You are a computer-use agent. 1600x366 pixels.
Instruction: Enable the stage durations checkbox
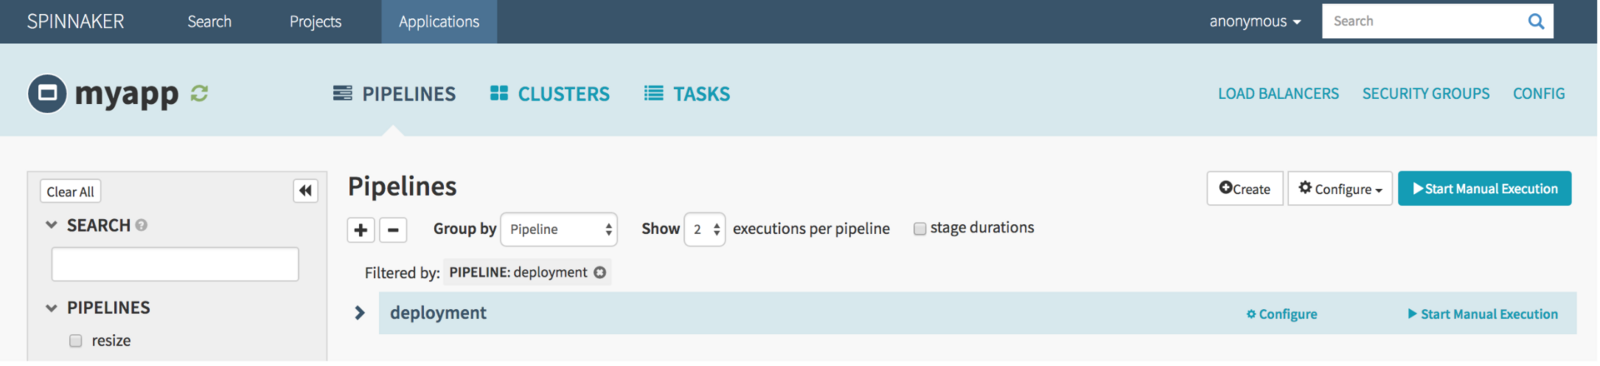[920, 229]
